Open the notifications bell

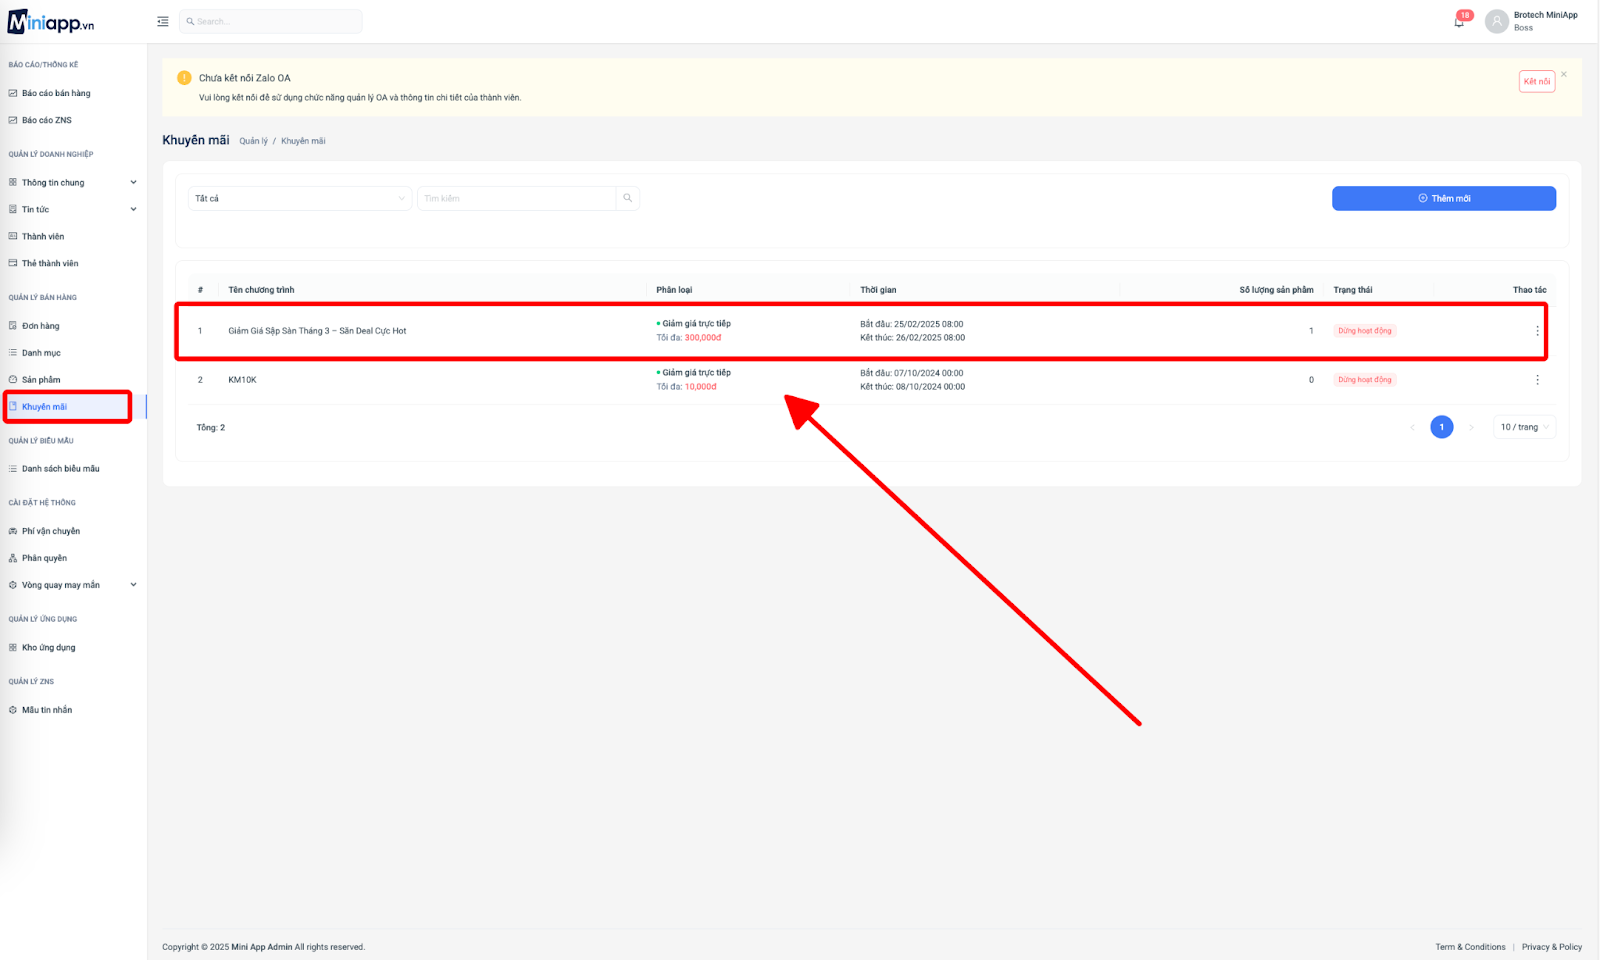(x=1459, y=22)
